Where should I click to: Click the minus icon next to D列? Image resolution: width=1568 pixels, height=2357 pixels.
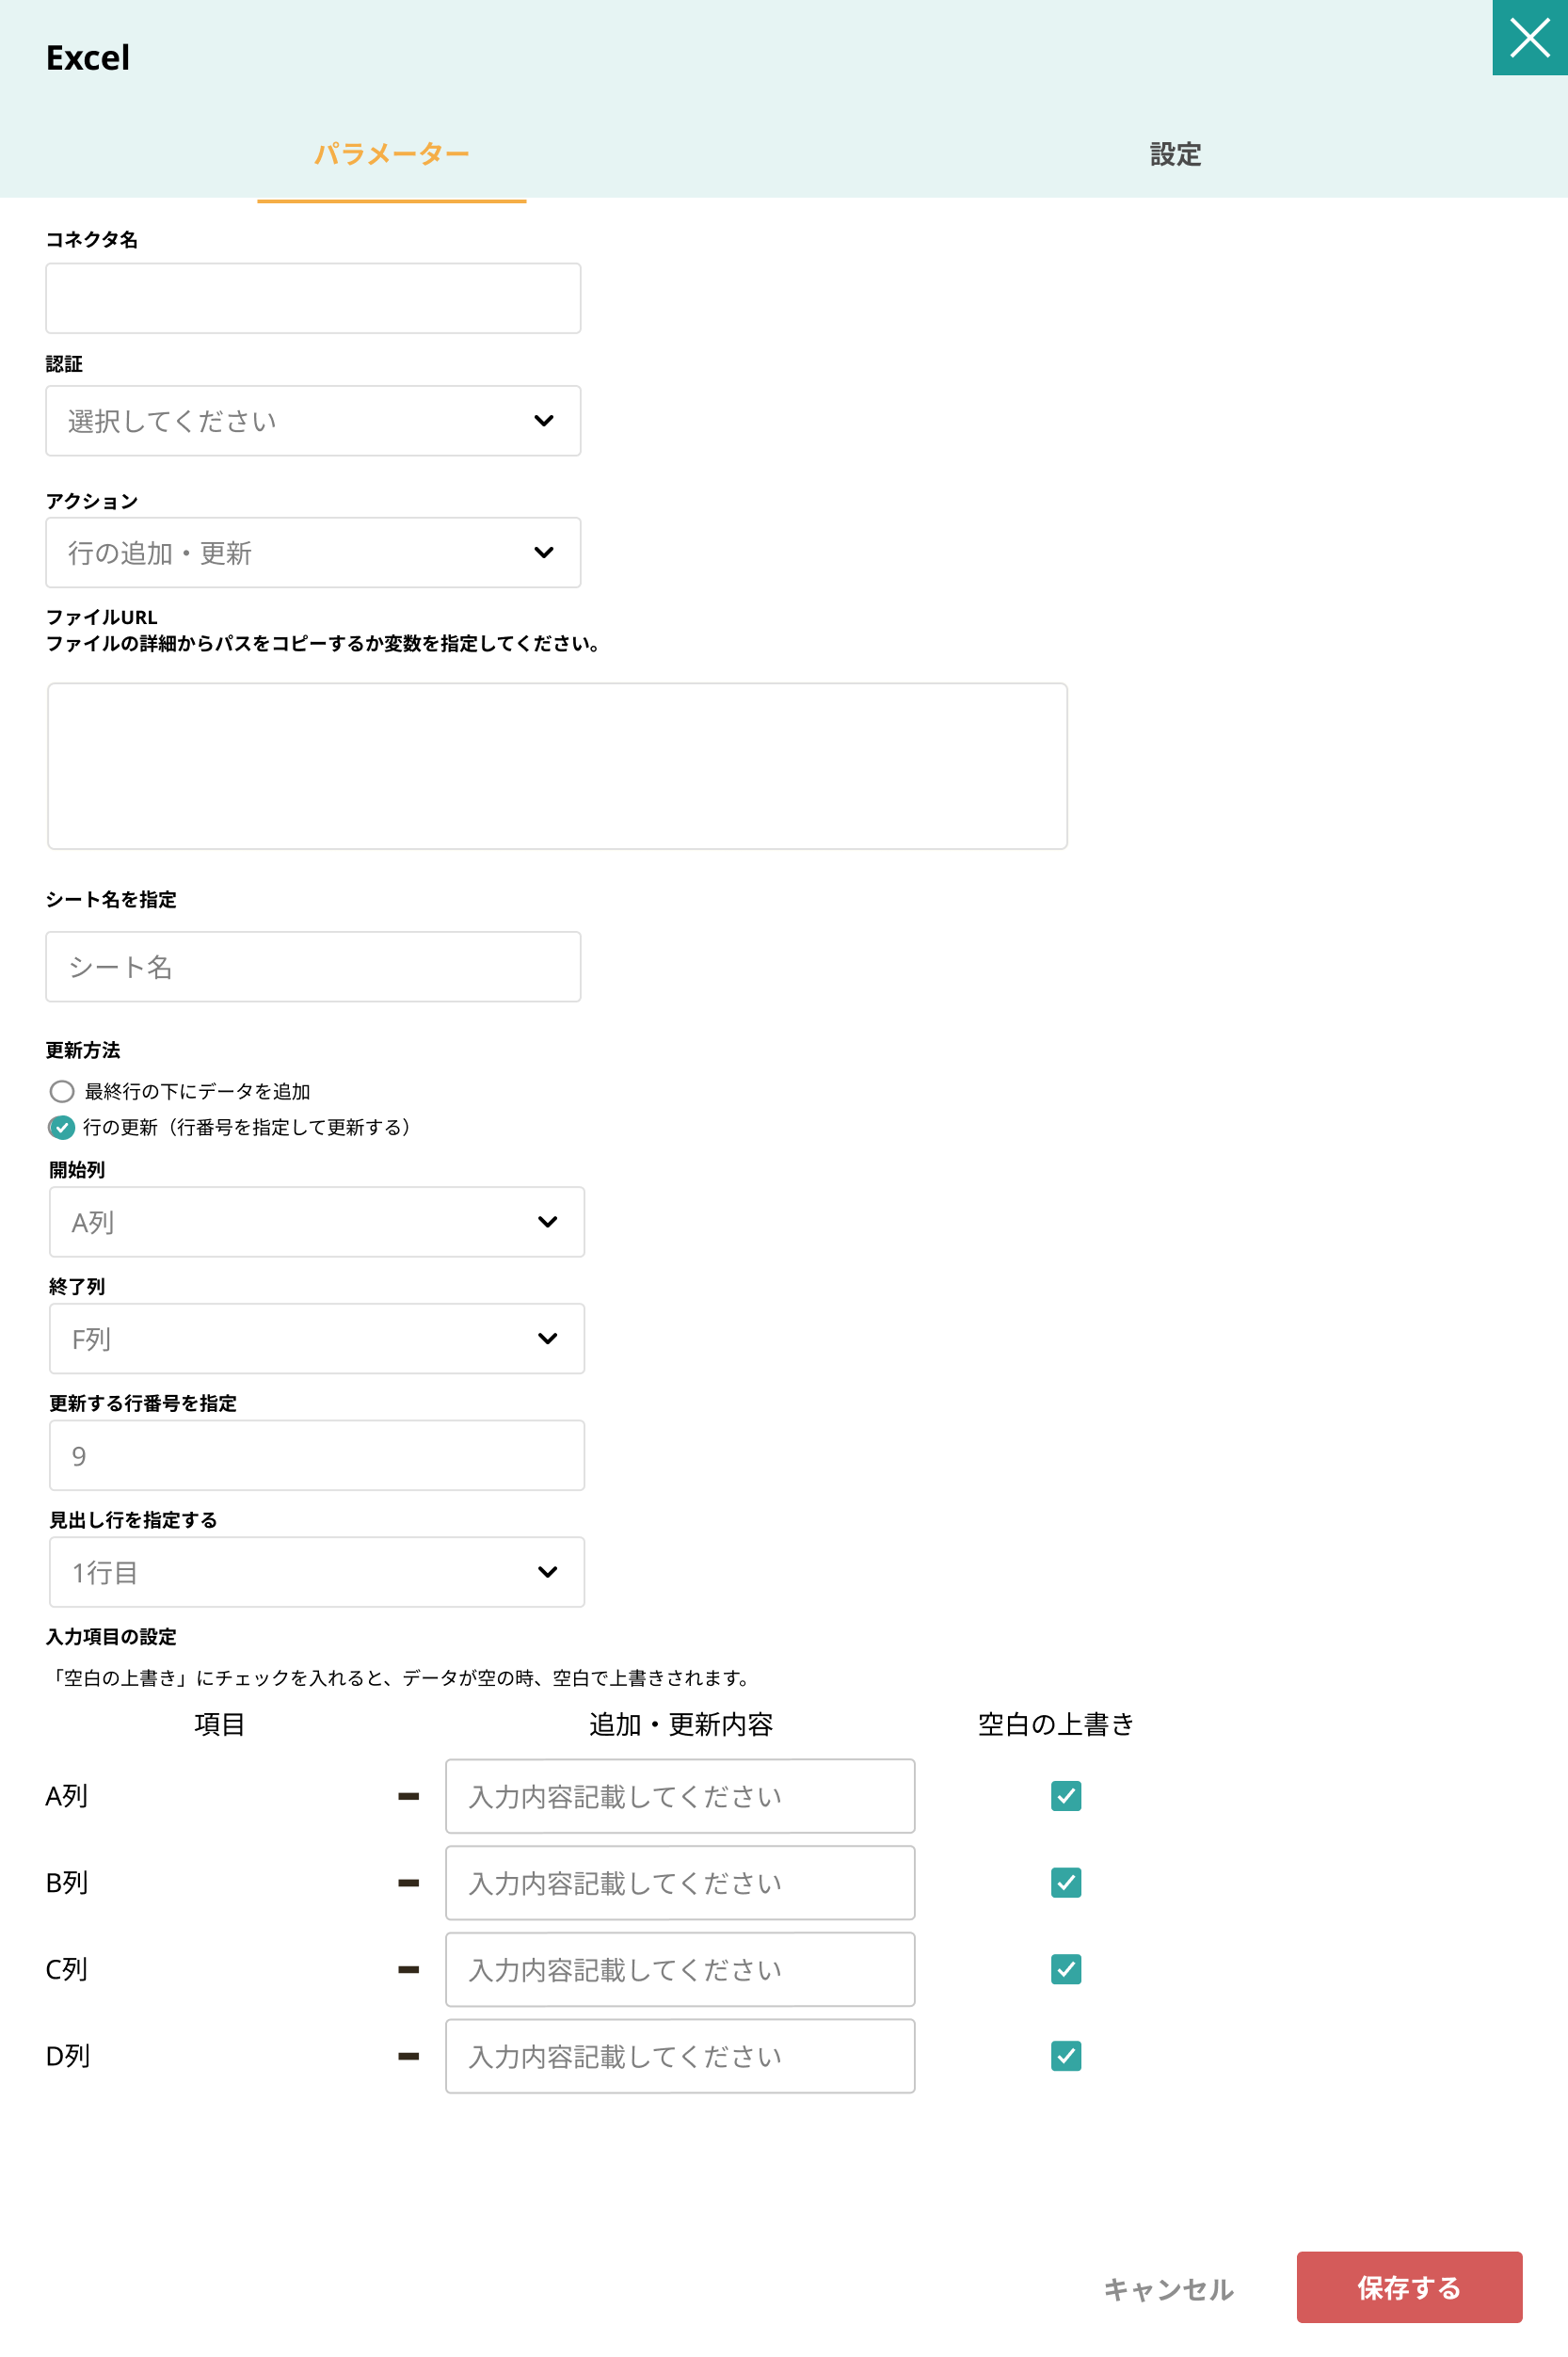point(408,2057)
